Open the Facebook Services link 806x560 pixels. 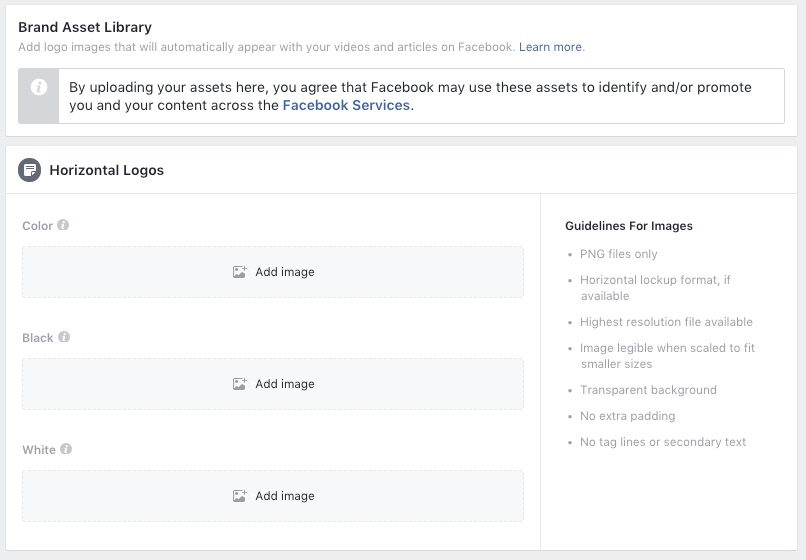(346, 105)
